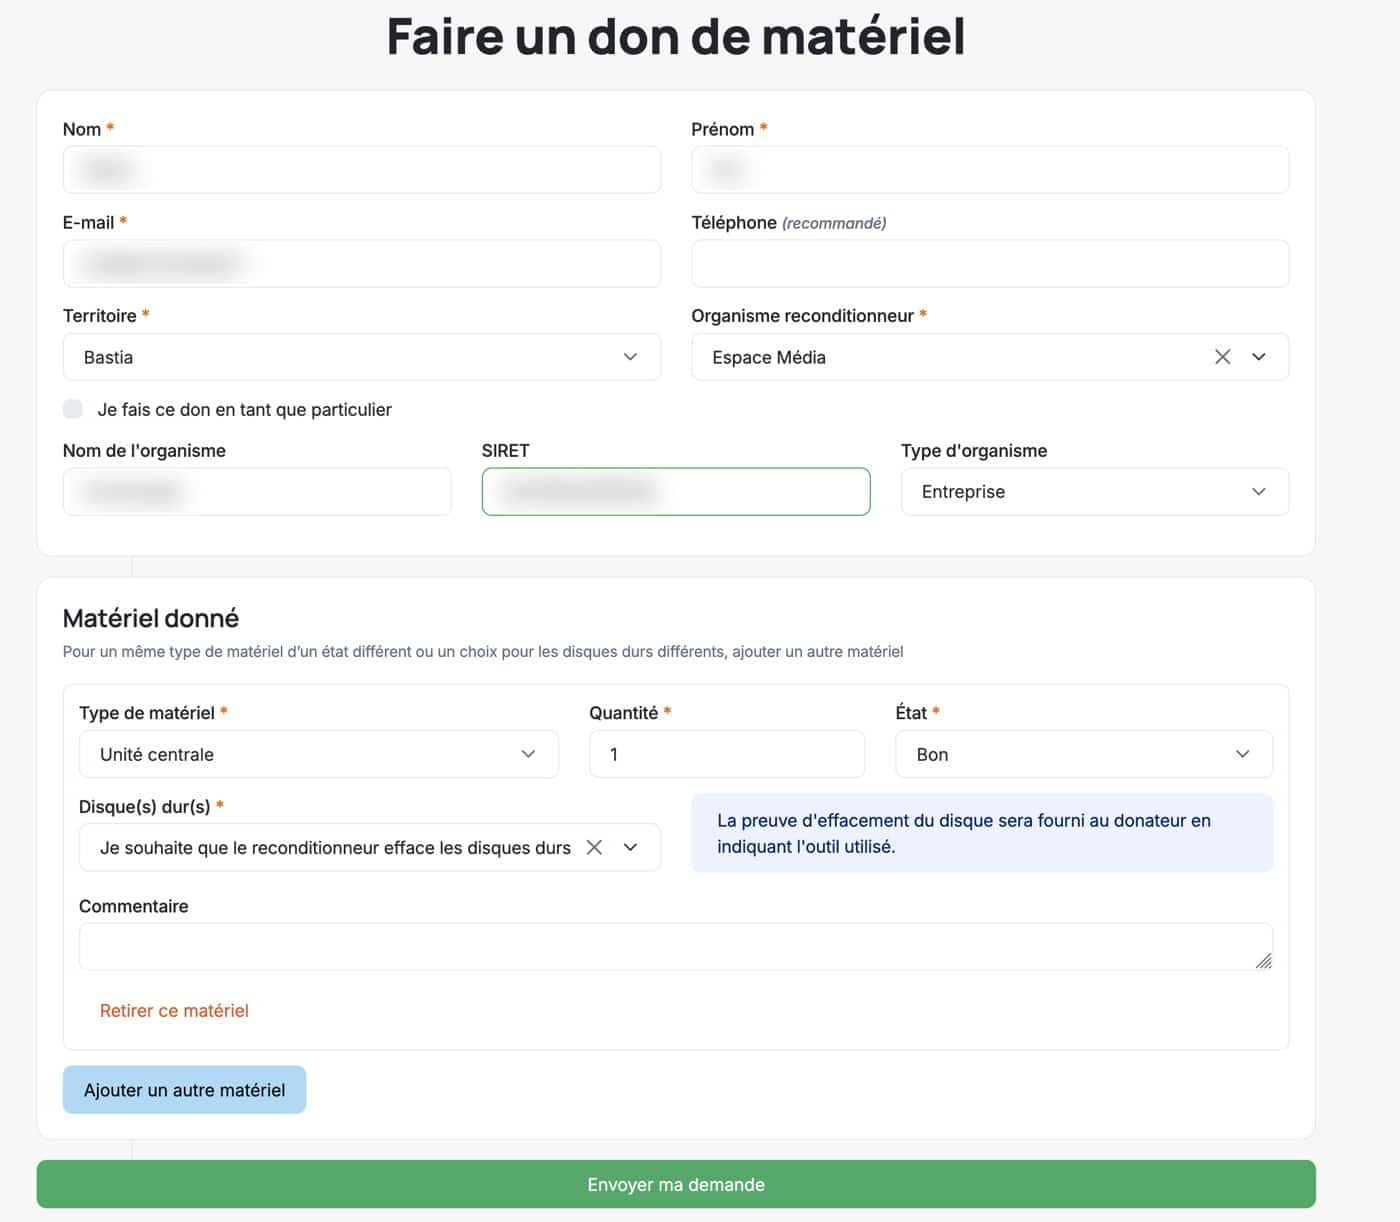
Task: Clear the Espace Média selection with the X icon
Action: tap(1222, 357)
